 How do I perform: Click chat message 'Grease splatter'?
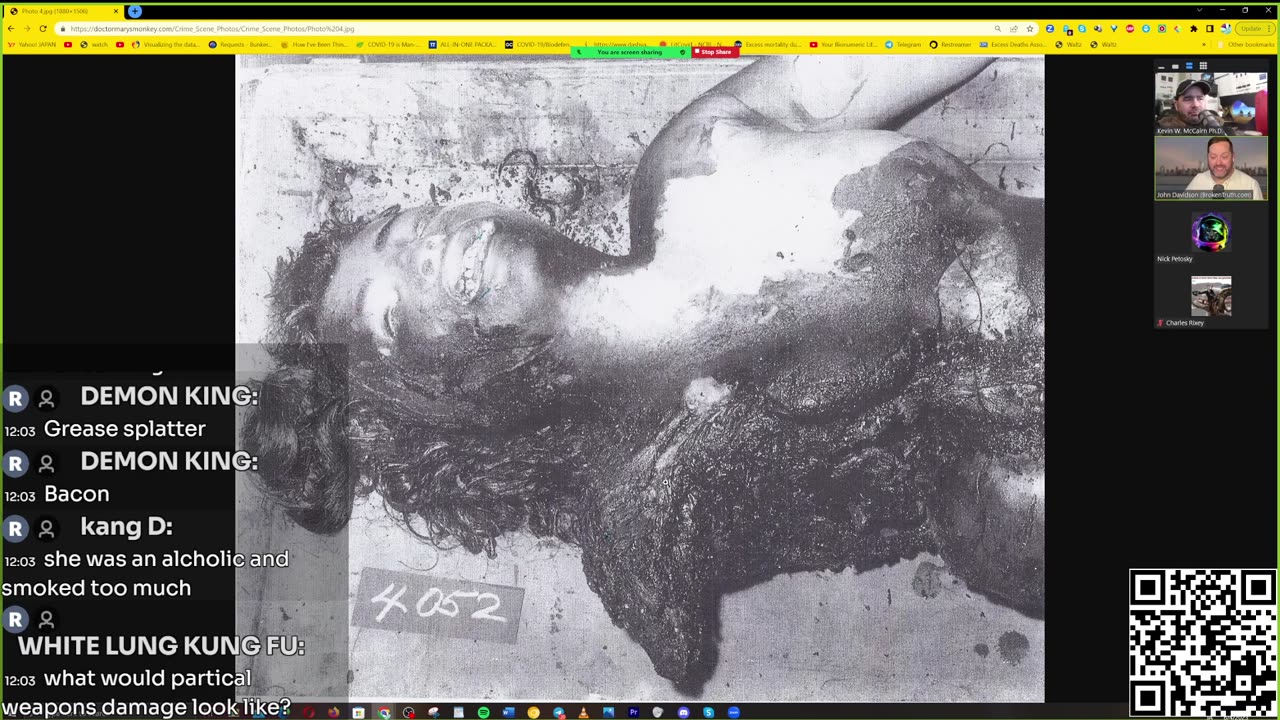coord(124,429)
